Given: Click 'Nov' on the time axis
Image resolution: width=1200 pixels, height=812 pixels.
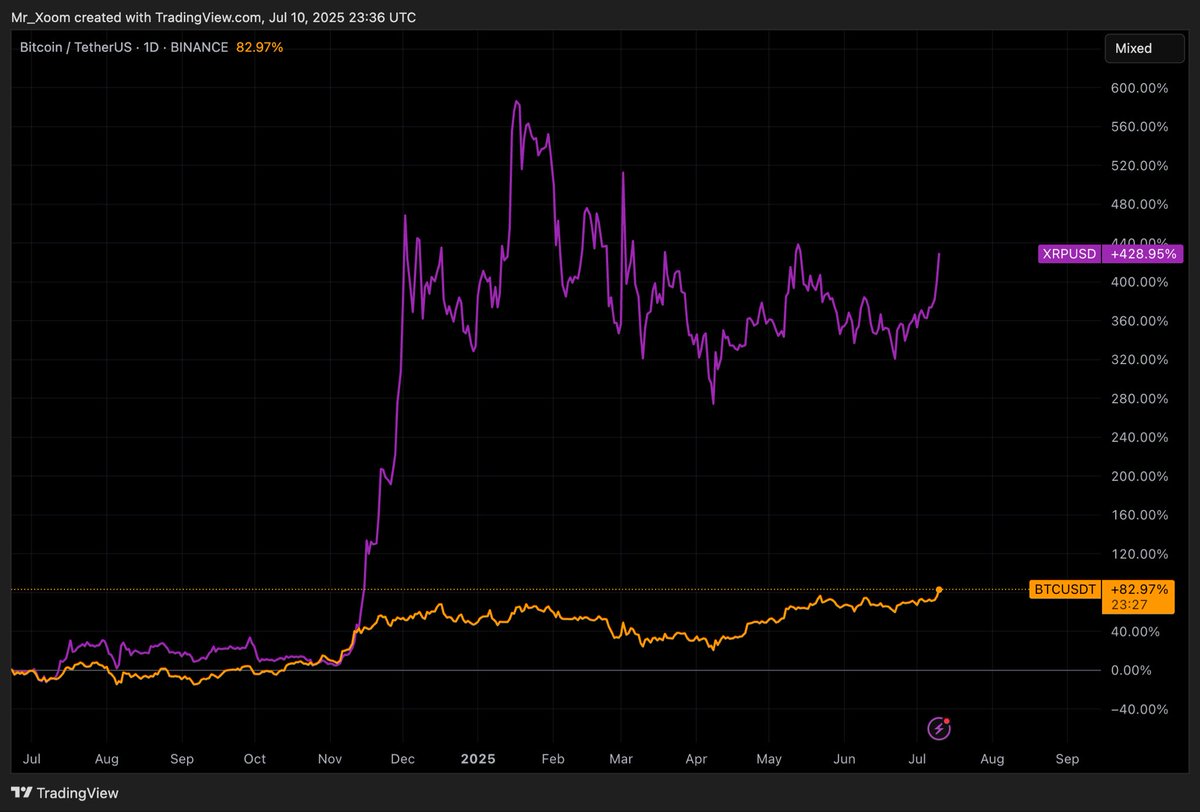Looking at the screenshot, I should pyautogui.click(x=330, y=759).
